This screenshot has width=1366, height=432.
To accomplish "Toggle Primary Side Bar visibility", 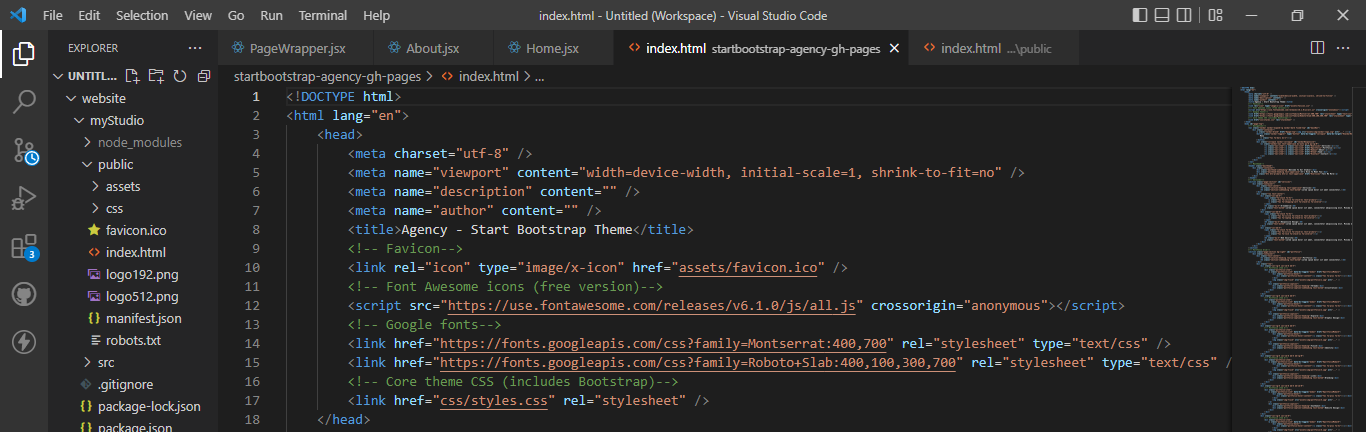I will (x=1140, y=16).
